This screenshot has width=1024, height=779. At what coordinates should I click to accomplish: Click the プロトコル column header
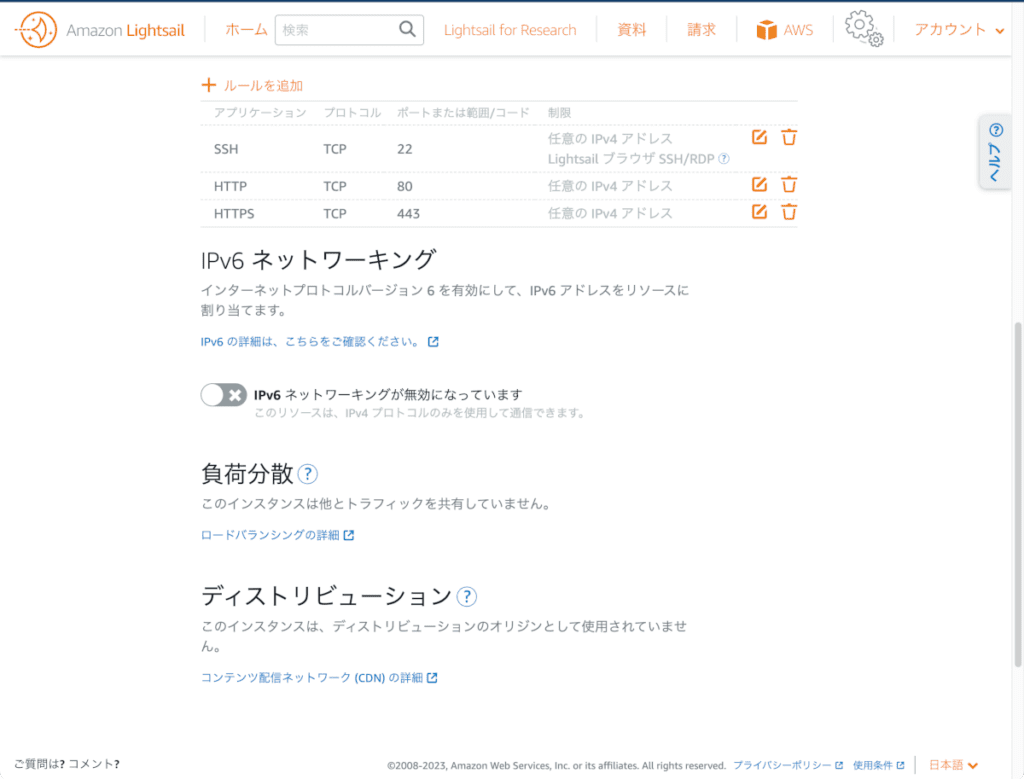point(352,112)
